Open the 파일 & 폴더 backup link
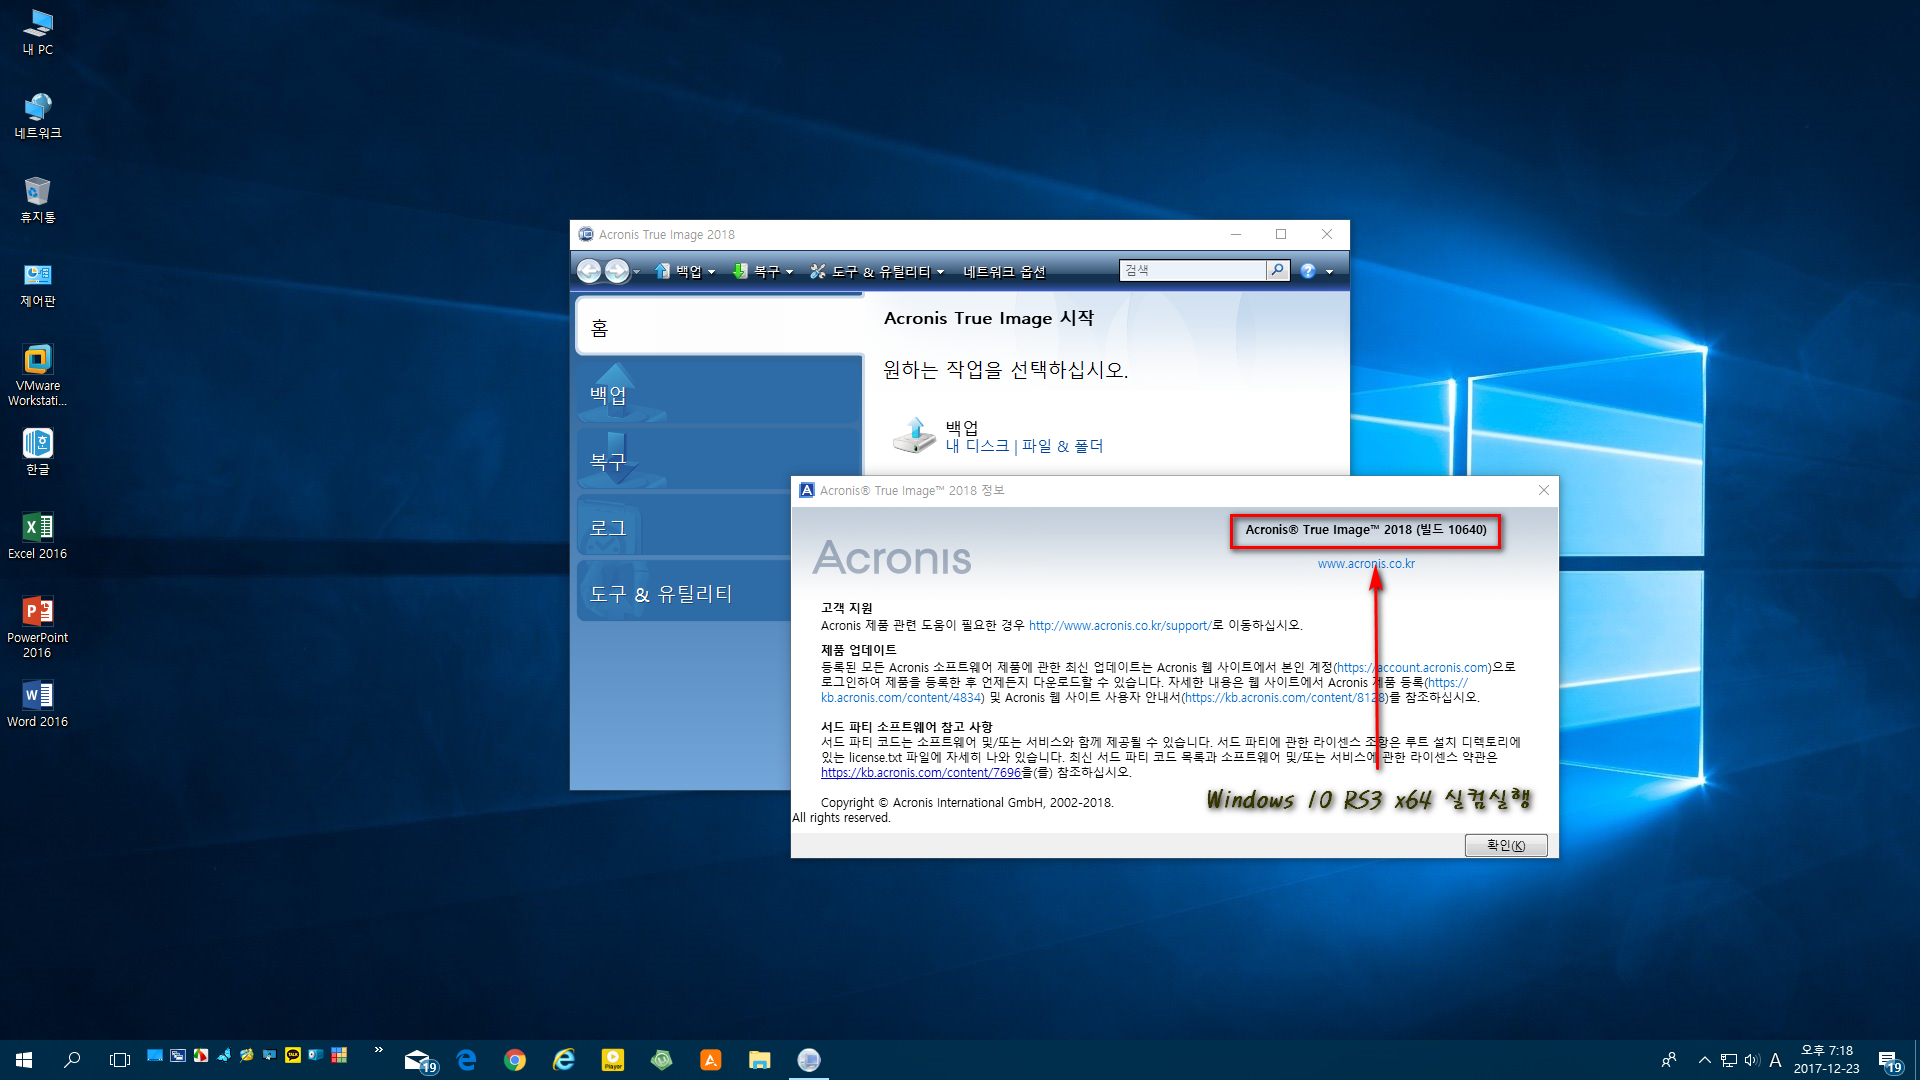The height and width of the screenshot is (1080, 1920). 1062,446
